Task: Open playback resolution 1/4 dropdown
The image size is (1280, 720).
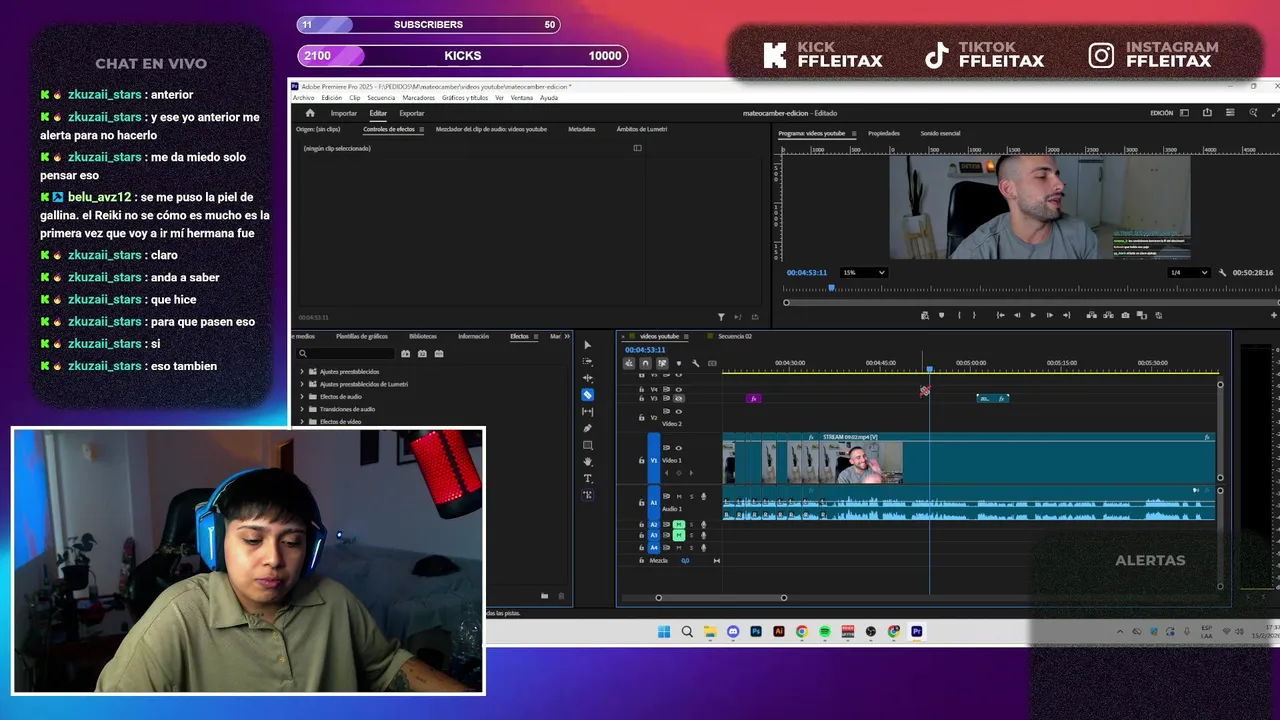Action: 1189,272
